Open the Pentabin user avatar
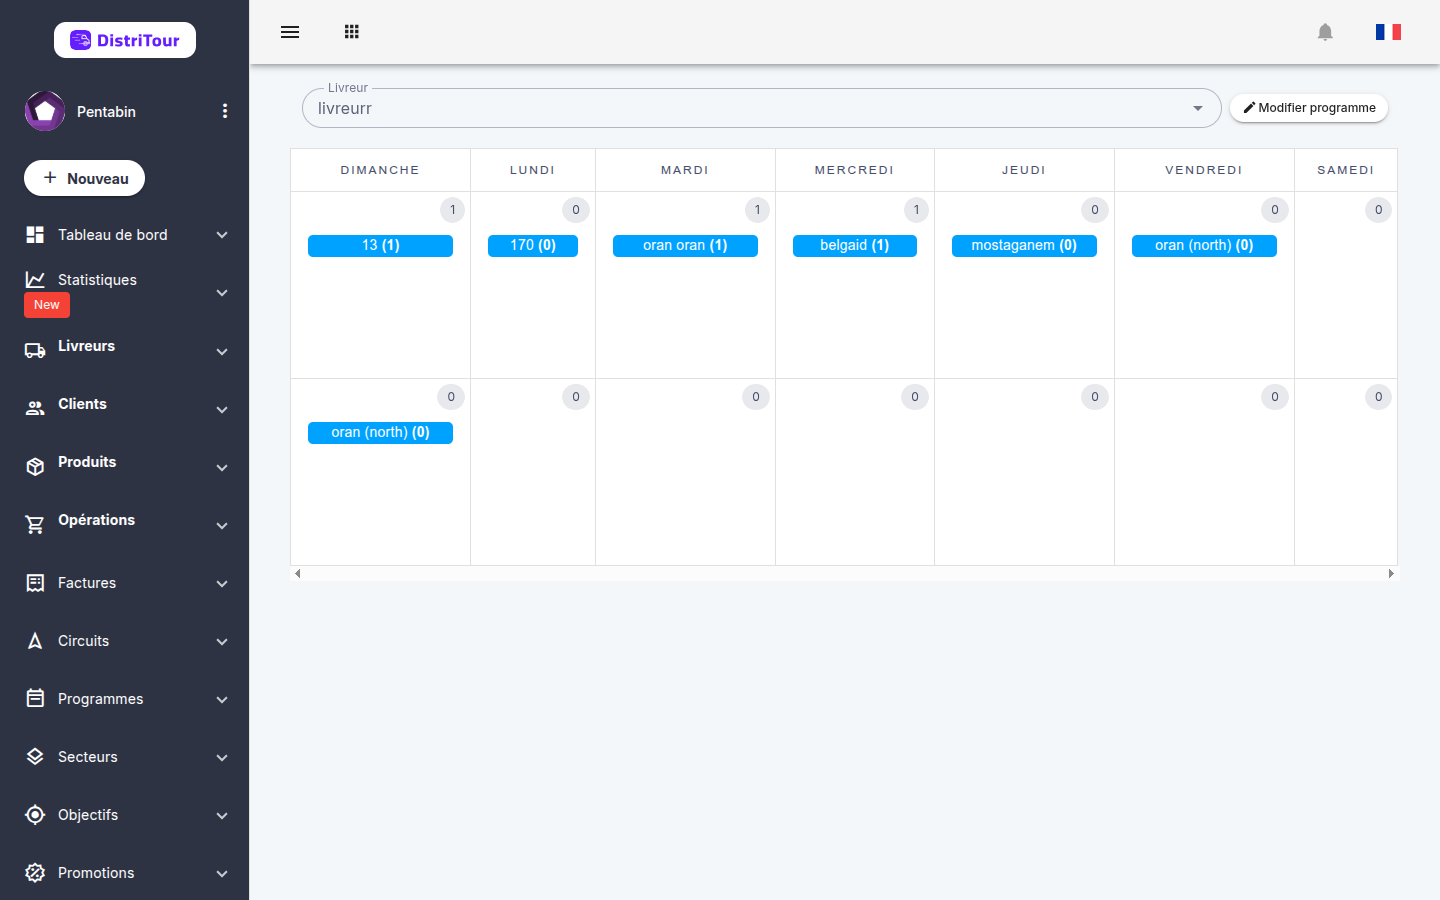This screenshot has height=900, width=1440. coord(45,111)
